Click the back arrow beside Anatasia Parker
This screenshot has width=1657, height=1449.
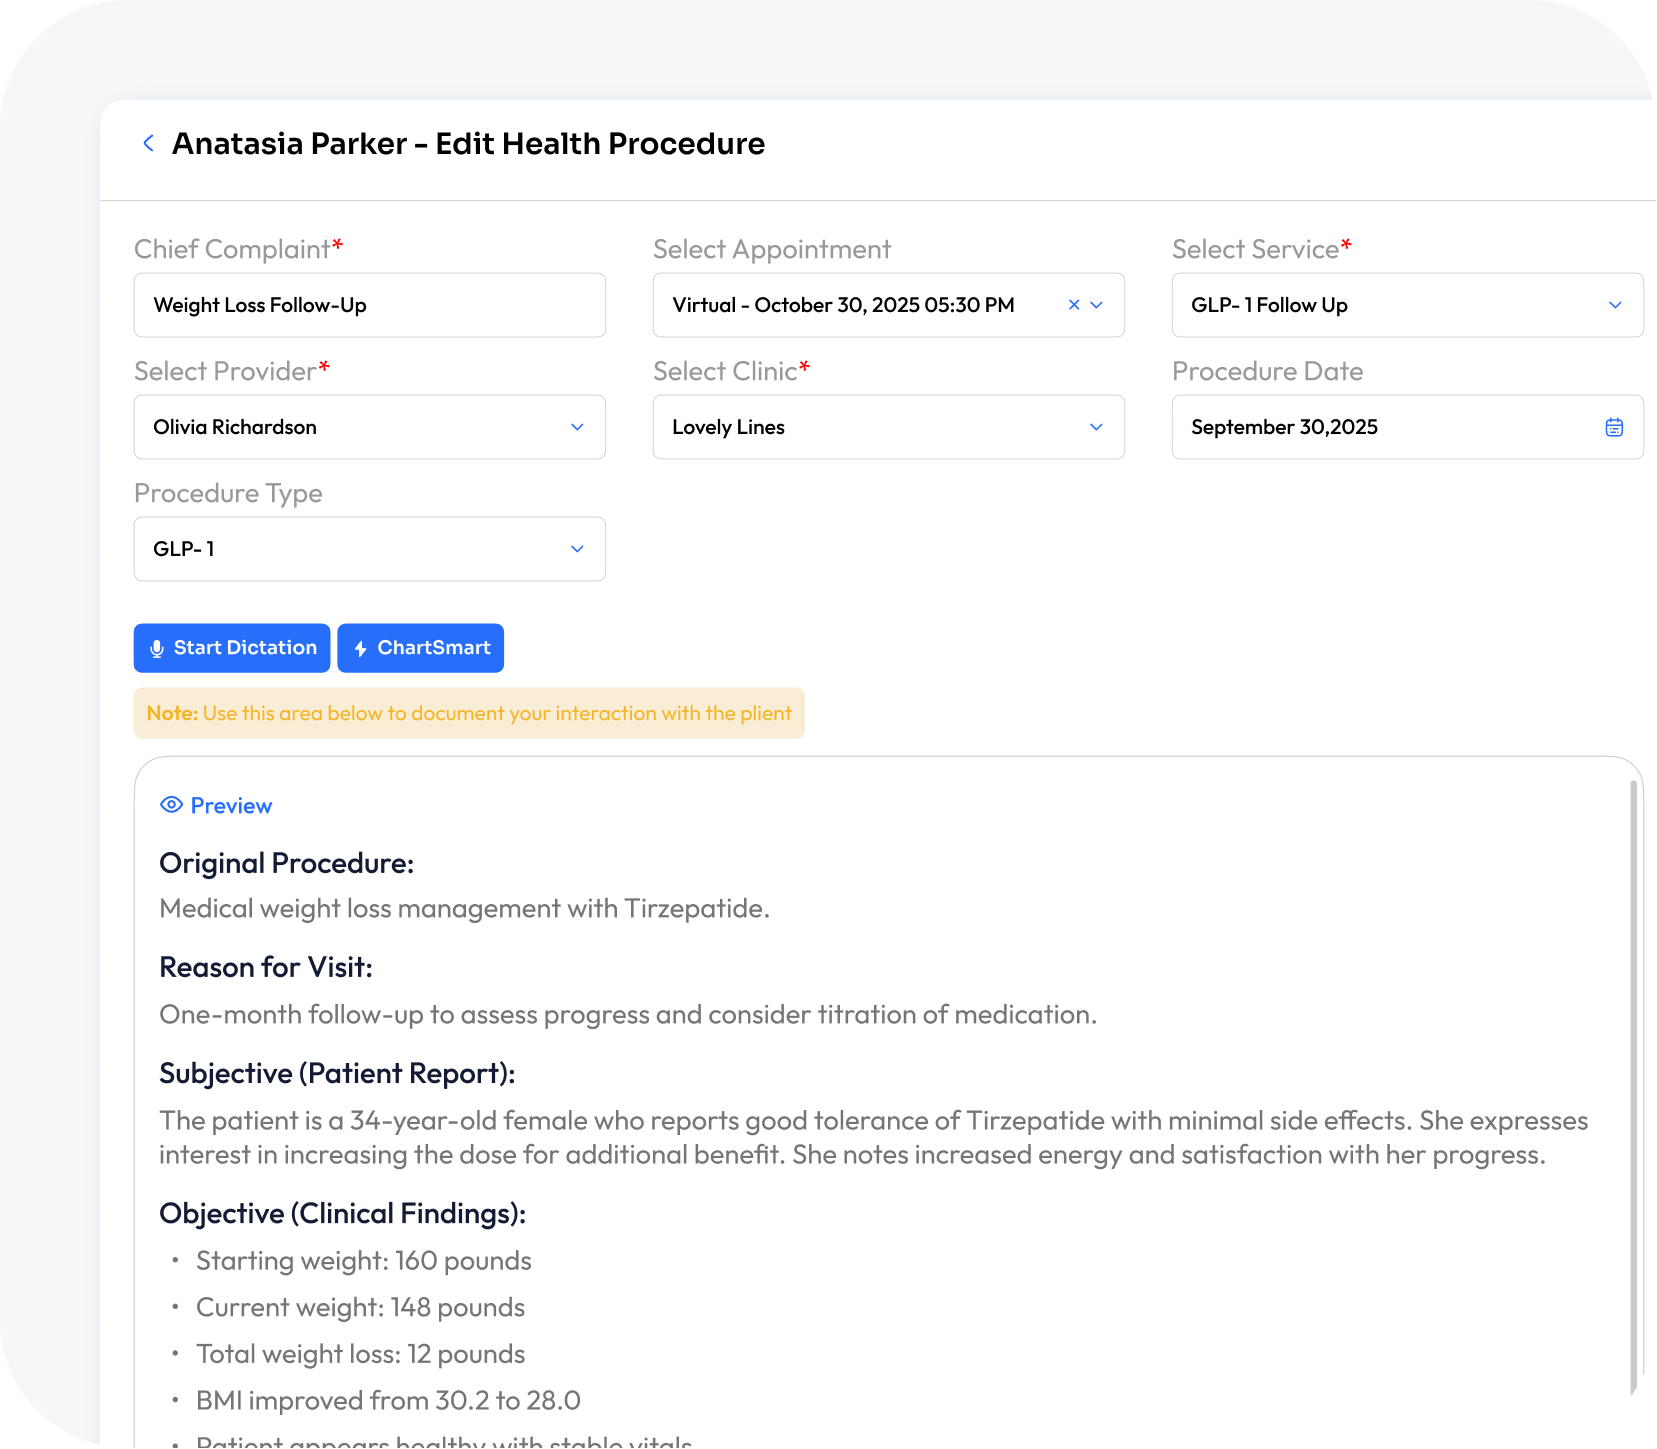pyautogui.click(x=149, y=143)
